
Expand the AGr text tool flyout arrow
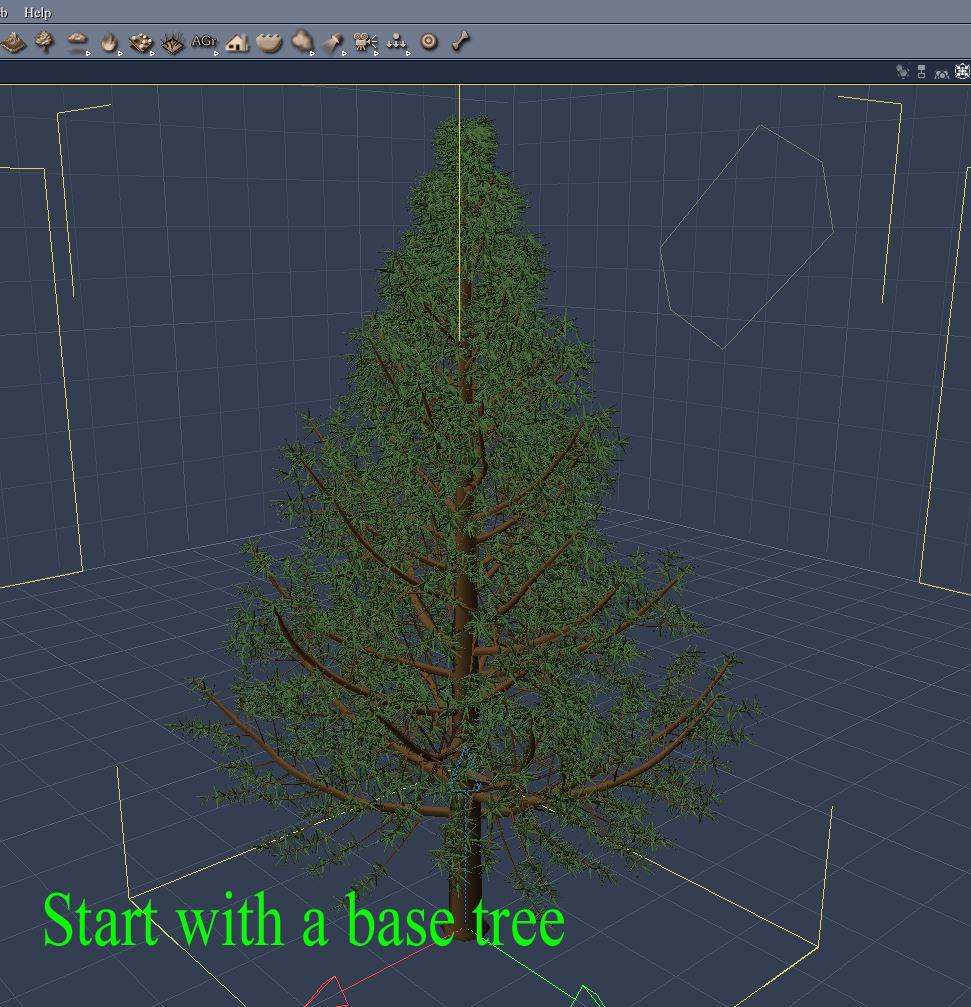pyautogui.click(x=216, y=54)
